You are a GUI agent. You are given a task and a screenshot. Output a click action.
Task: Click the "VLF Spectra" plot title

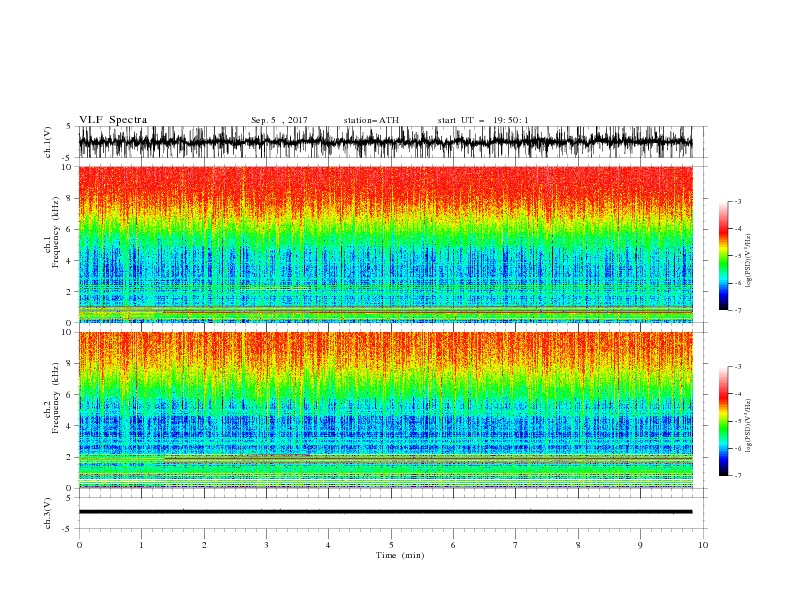pyautogui.click(x=113, y=120)
